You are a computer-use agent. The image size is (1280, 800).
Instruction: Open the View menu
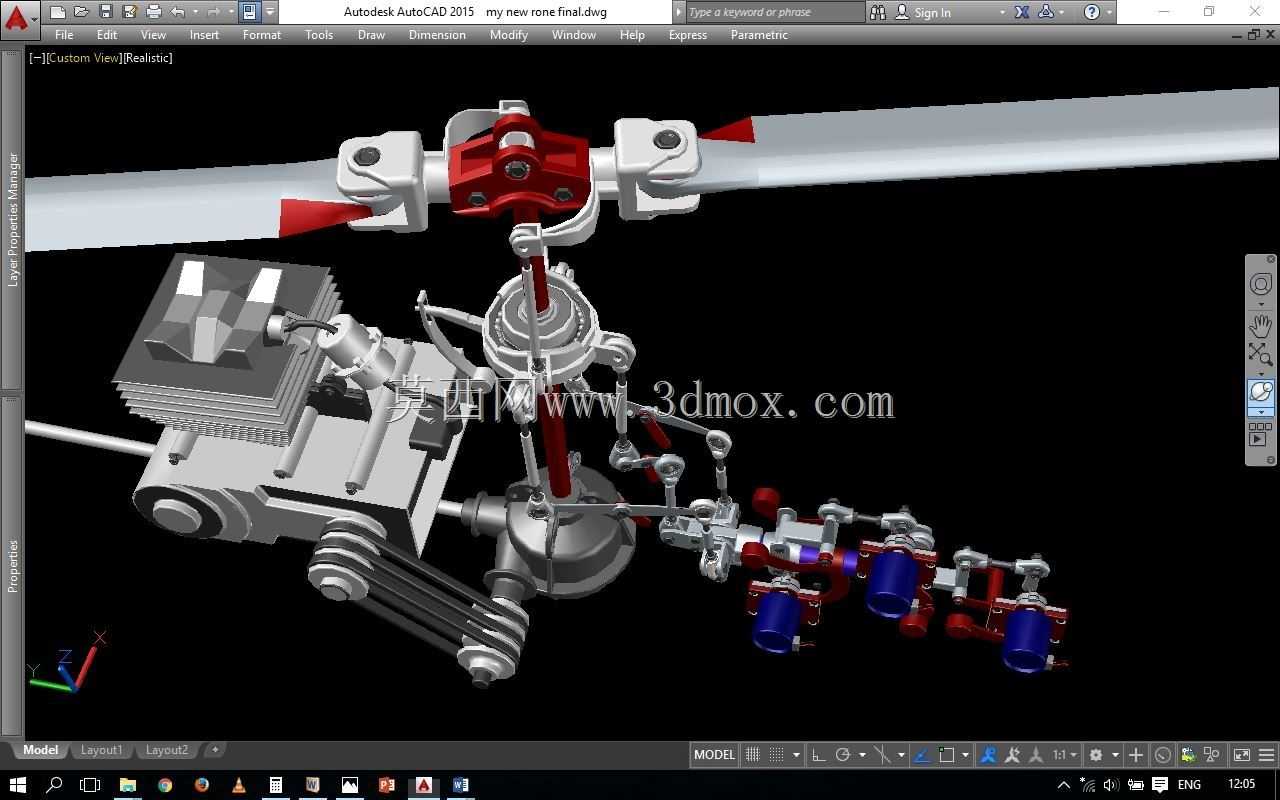pyautogui.click(x=153, y=35)
